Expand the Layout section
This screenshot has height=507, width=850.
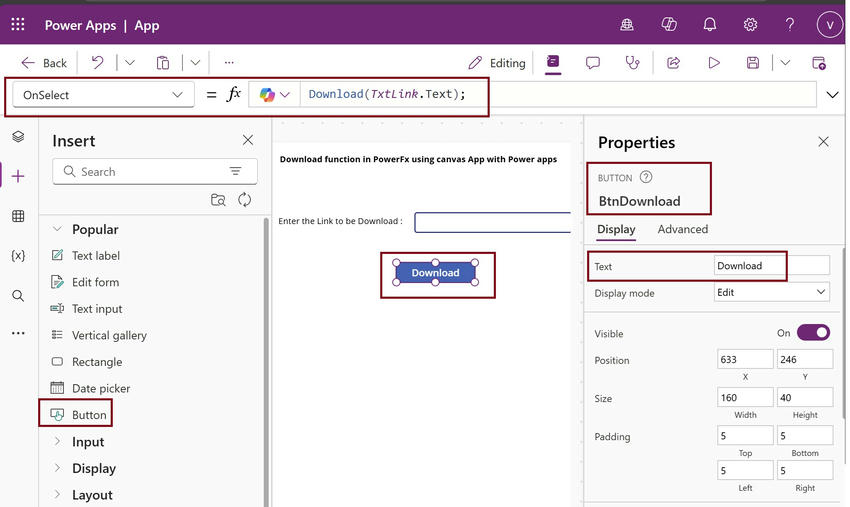tap(57, 495)
